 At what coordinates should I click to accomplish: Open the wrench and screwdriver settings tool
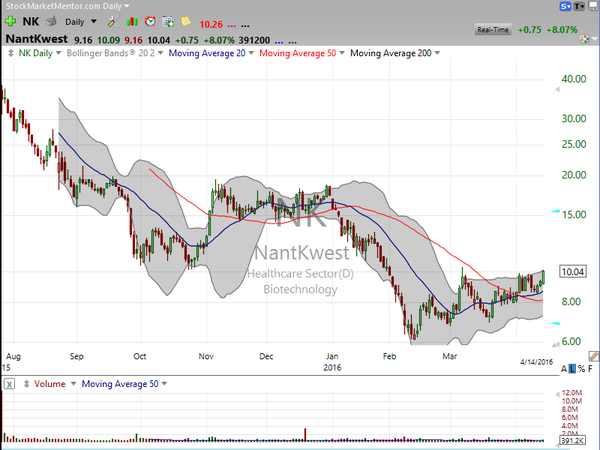click(x=113, y=21)
